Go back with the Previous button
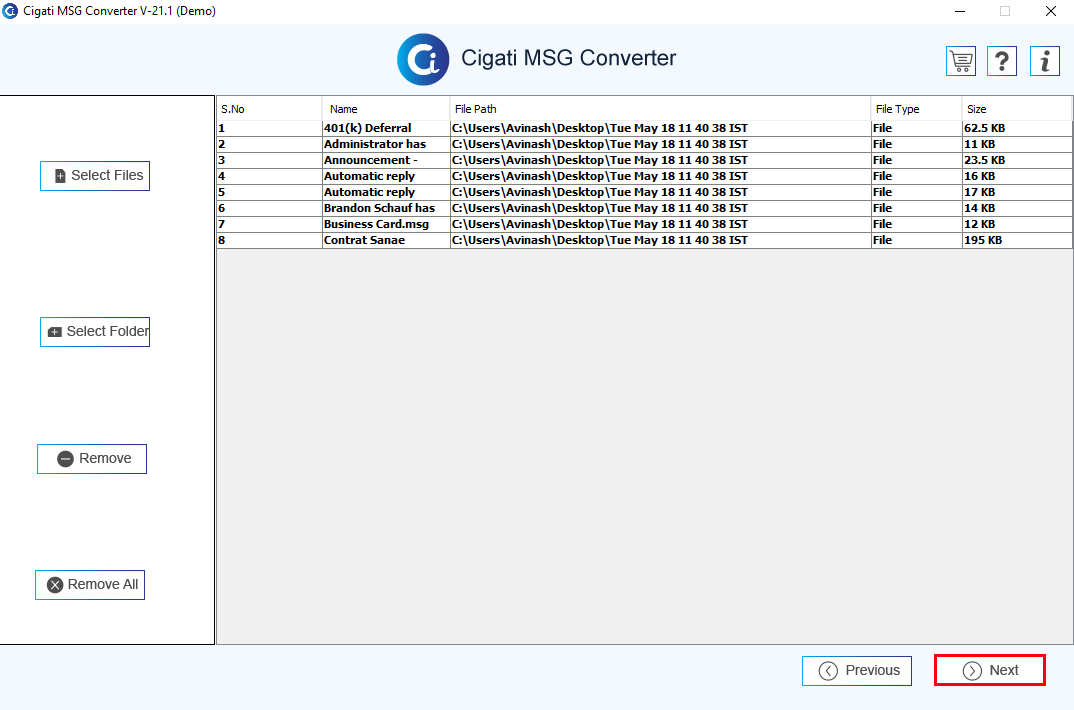The height and width of the screenshot is (710, 1074). 857,670
